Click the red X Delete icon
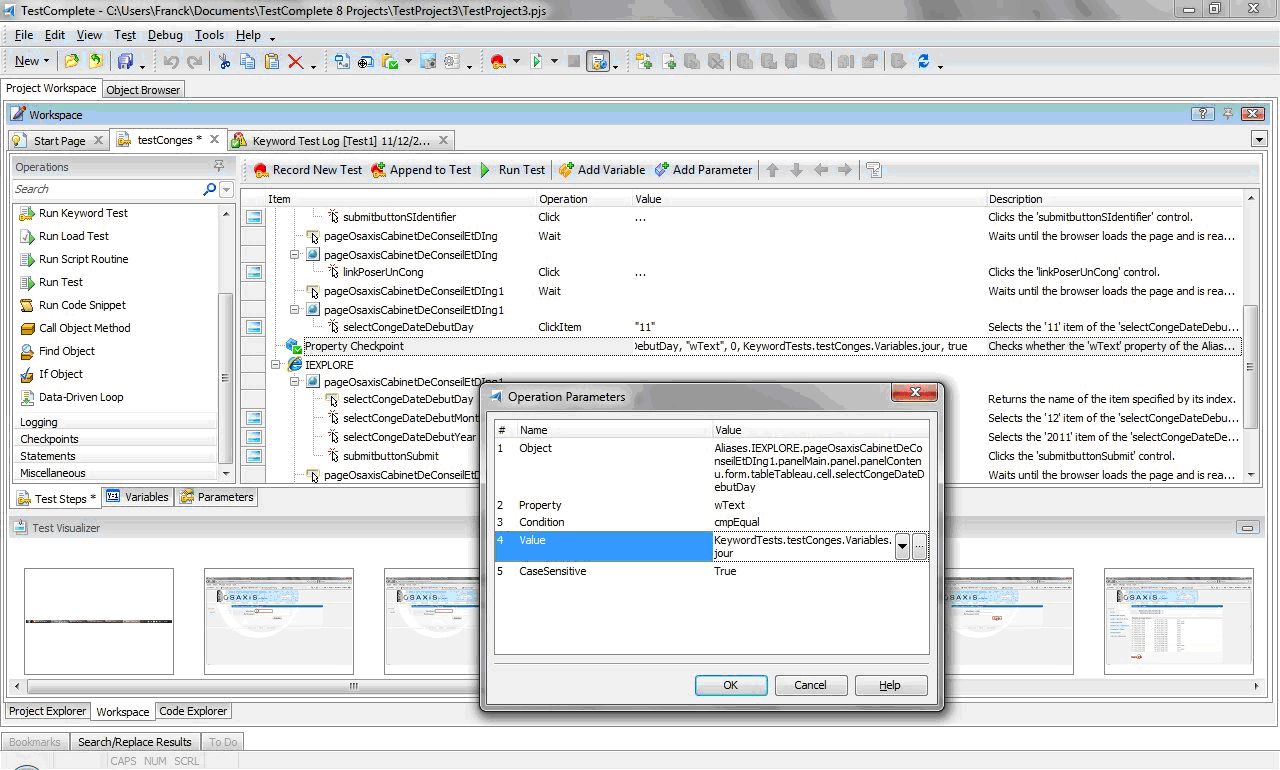 click(x=296, y=61)
